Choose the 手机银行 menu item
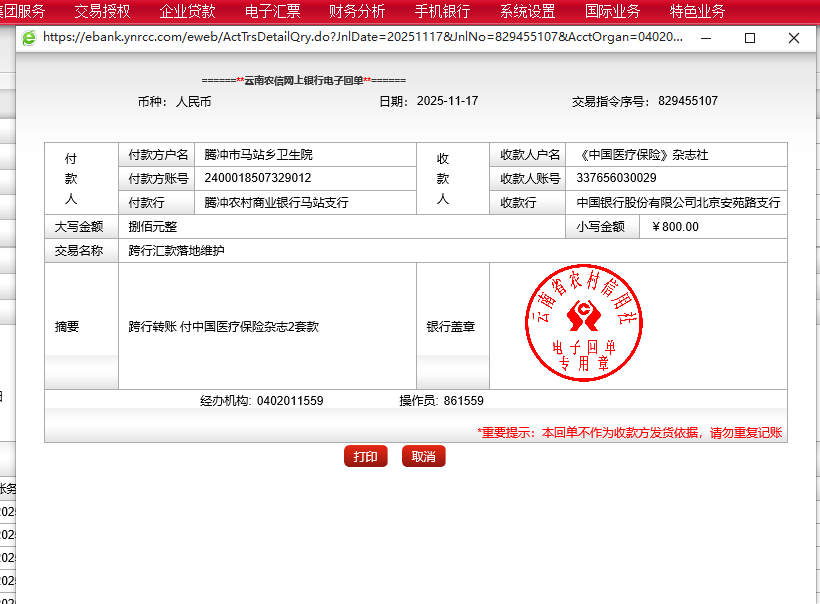Screen dimensions: 820x604 click(442, 12)
